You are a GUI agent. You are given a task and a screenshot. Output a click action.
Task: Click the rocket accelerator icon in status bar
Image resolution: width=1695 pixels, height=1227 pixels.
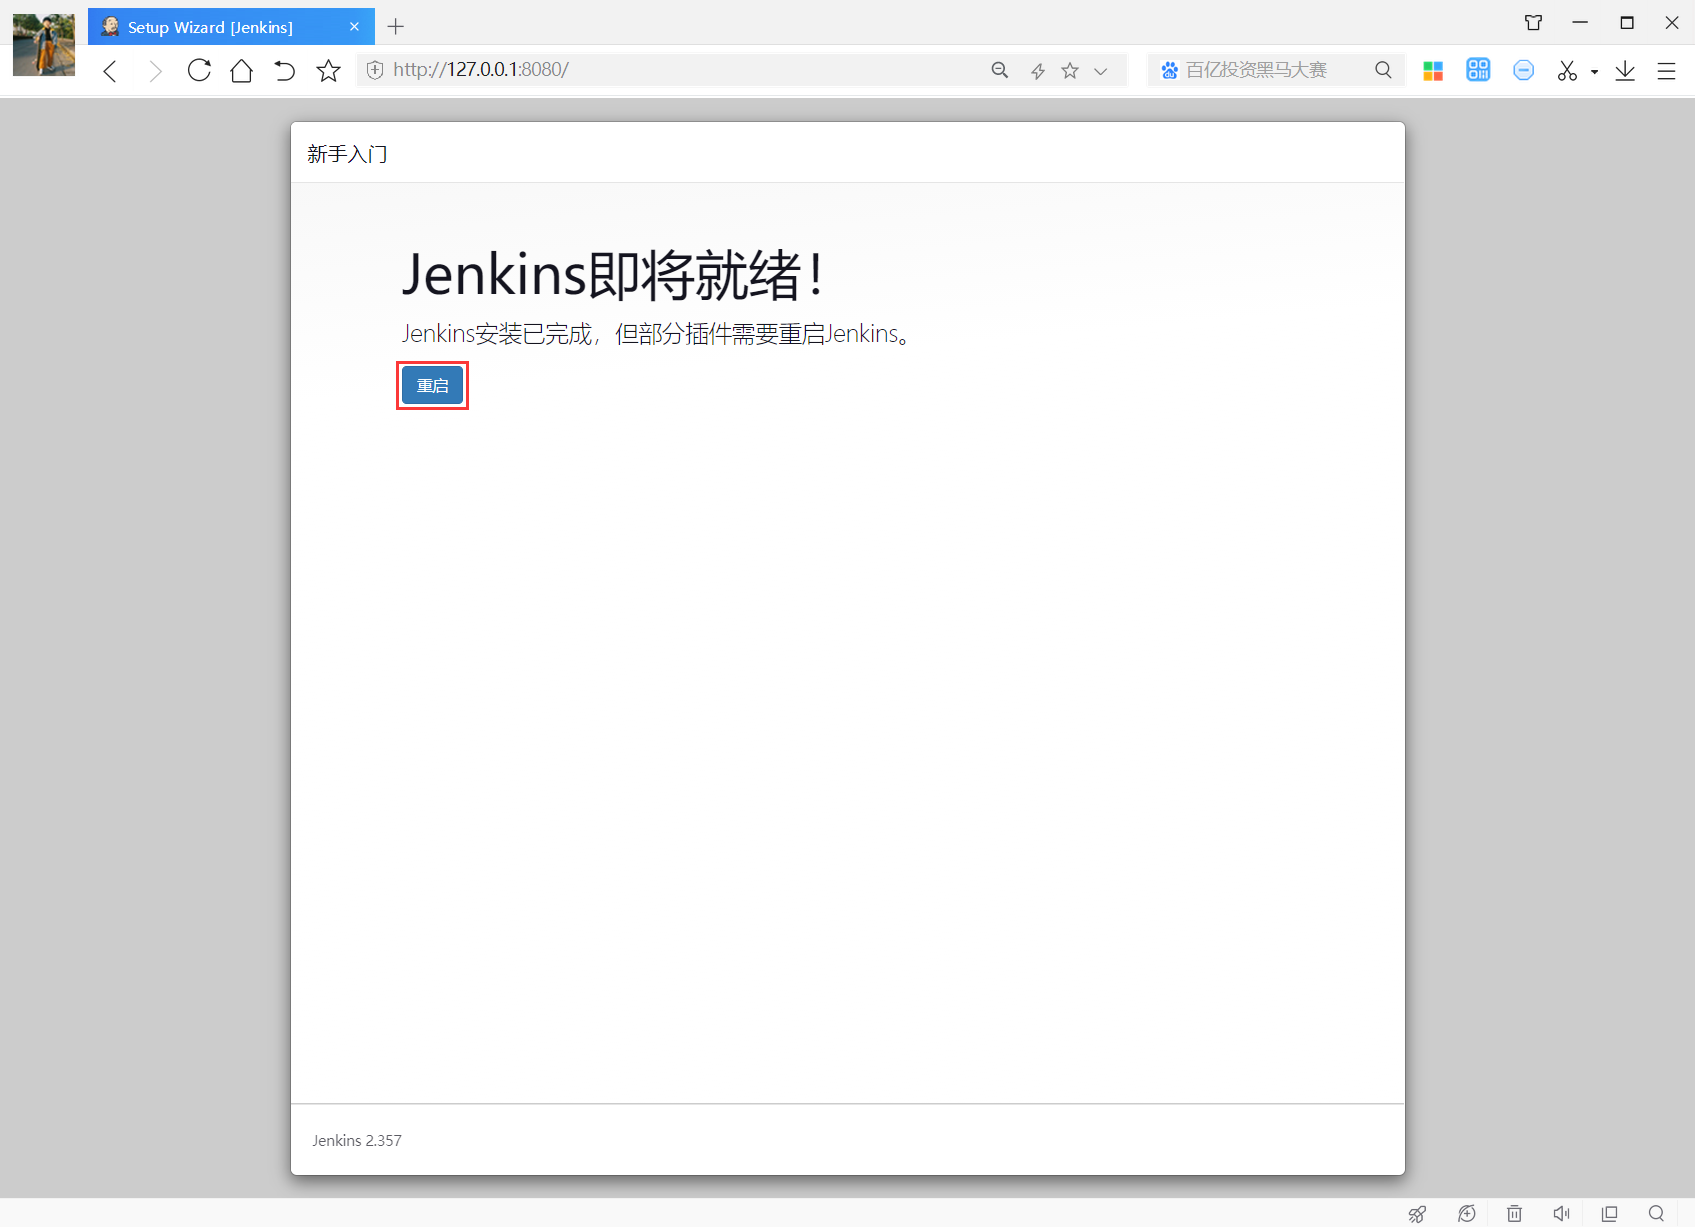coord(1417,1214)
